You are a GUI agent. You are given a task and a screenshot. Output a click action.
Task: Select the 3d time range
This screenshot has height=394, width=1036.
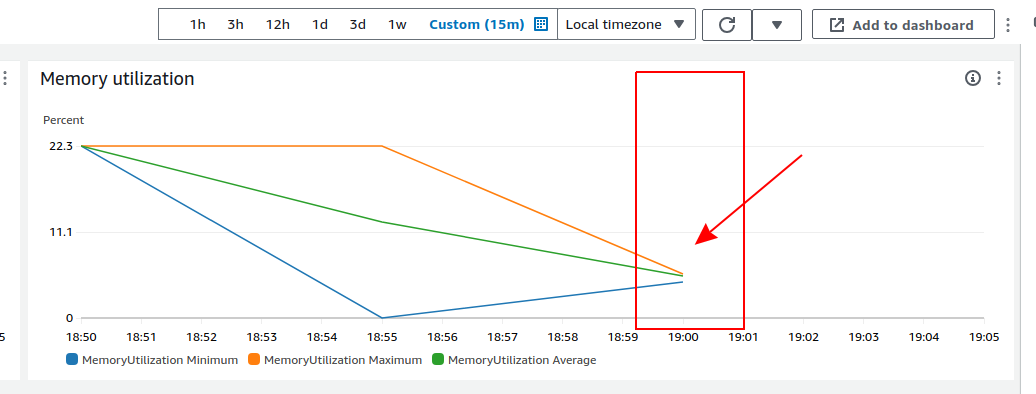coord(357,24)
